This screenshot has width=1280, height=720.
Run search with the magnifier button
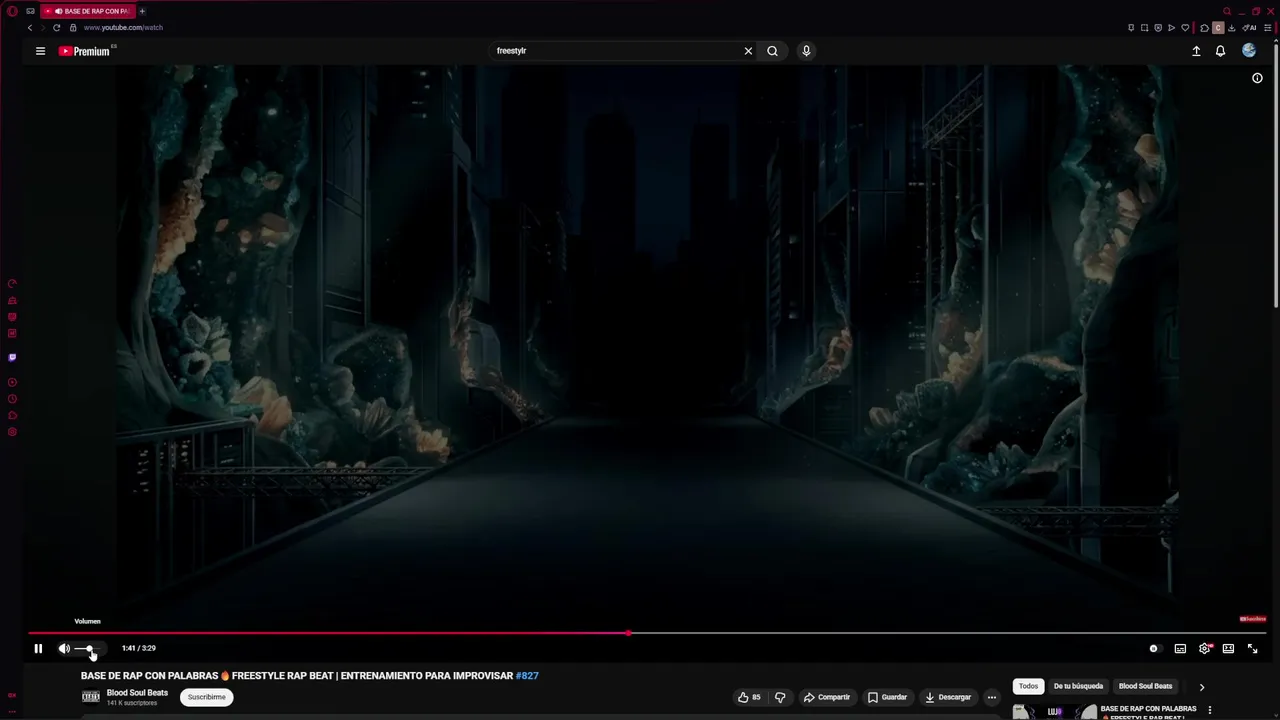tap(772, 51)
